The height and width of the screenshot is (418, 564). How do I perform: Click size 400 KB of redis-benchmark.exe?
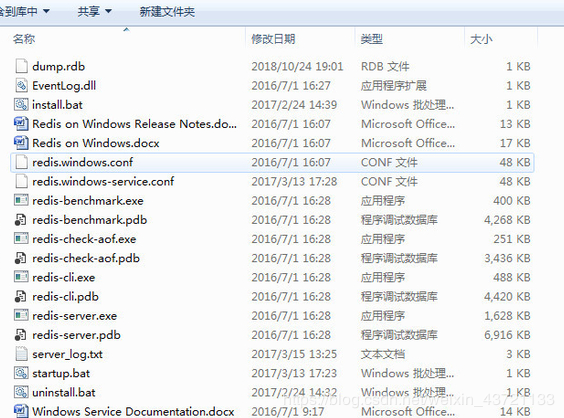[512, 201]
